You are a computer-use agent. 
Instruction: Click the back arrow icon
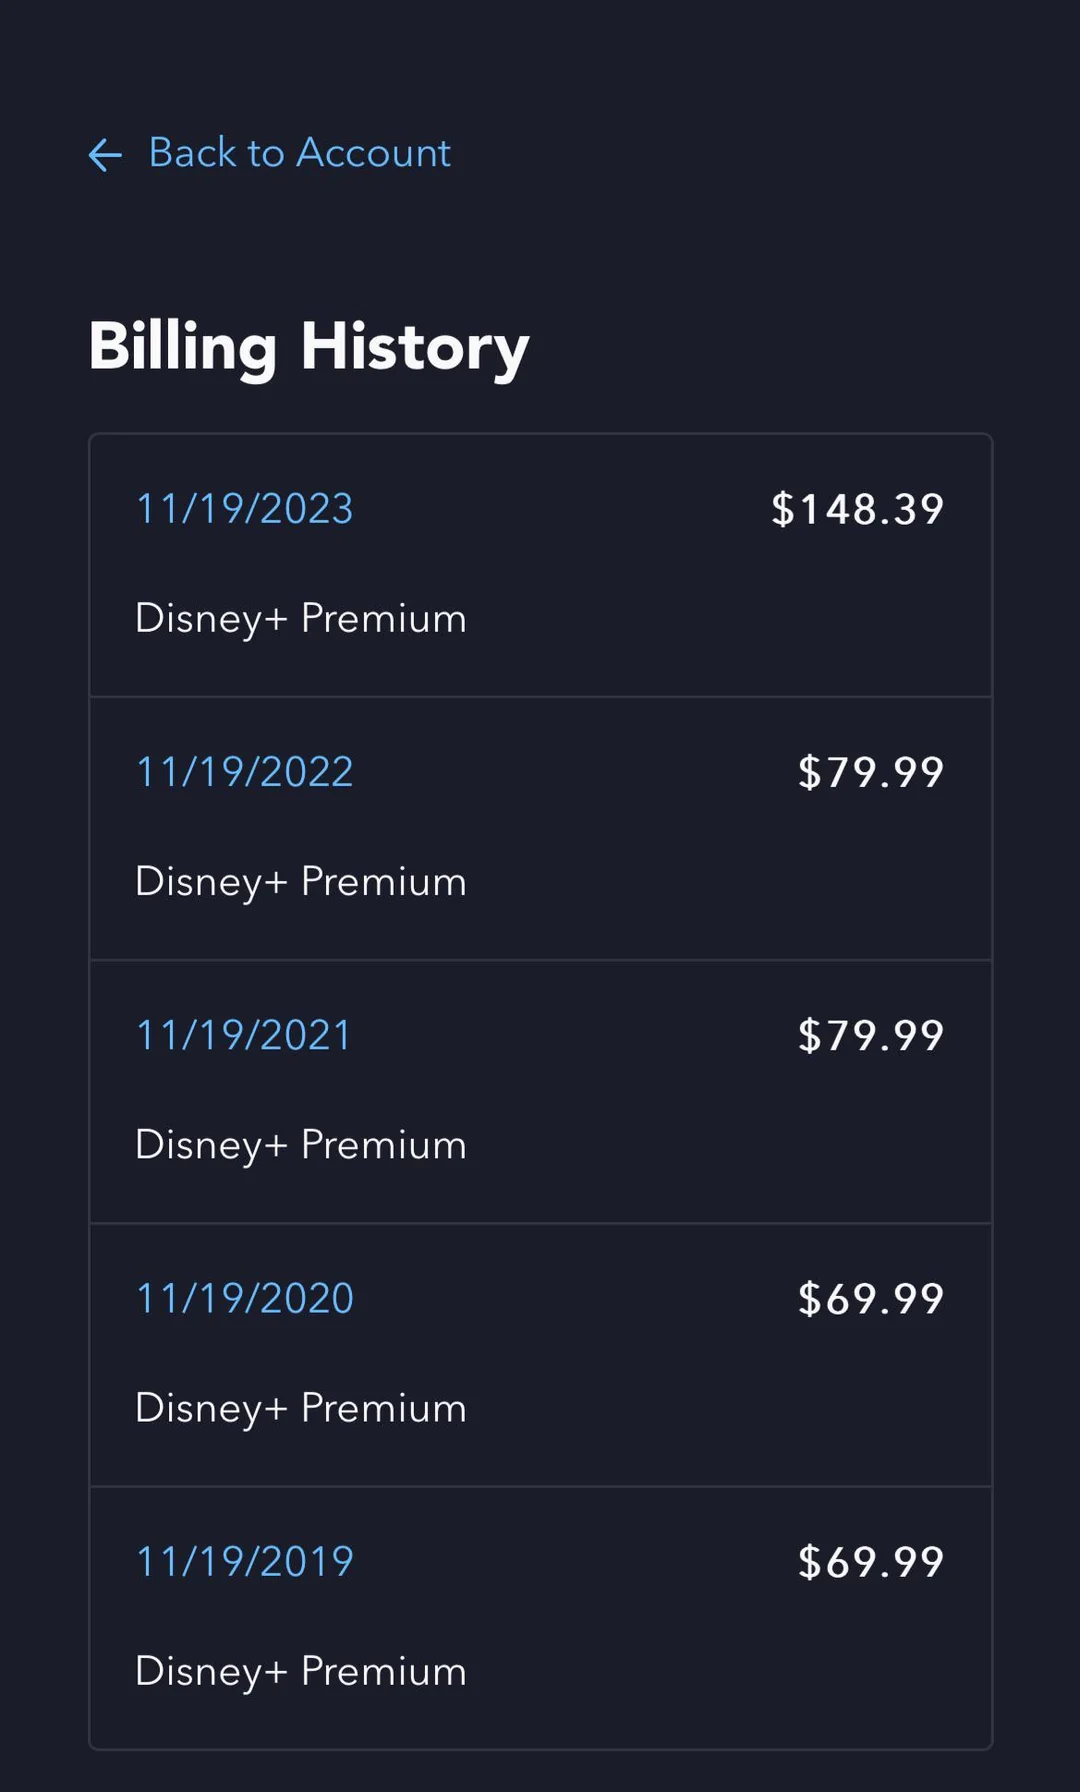104,155
